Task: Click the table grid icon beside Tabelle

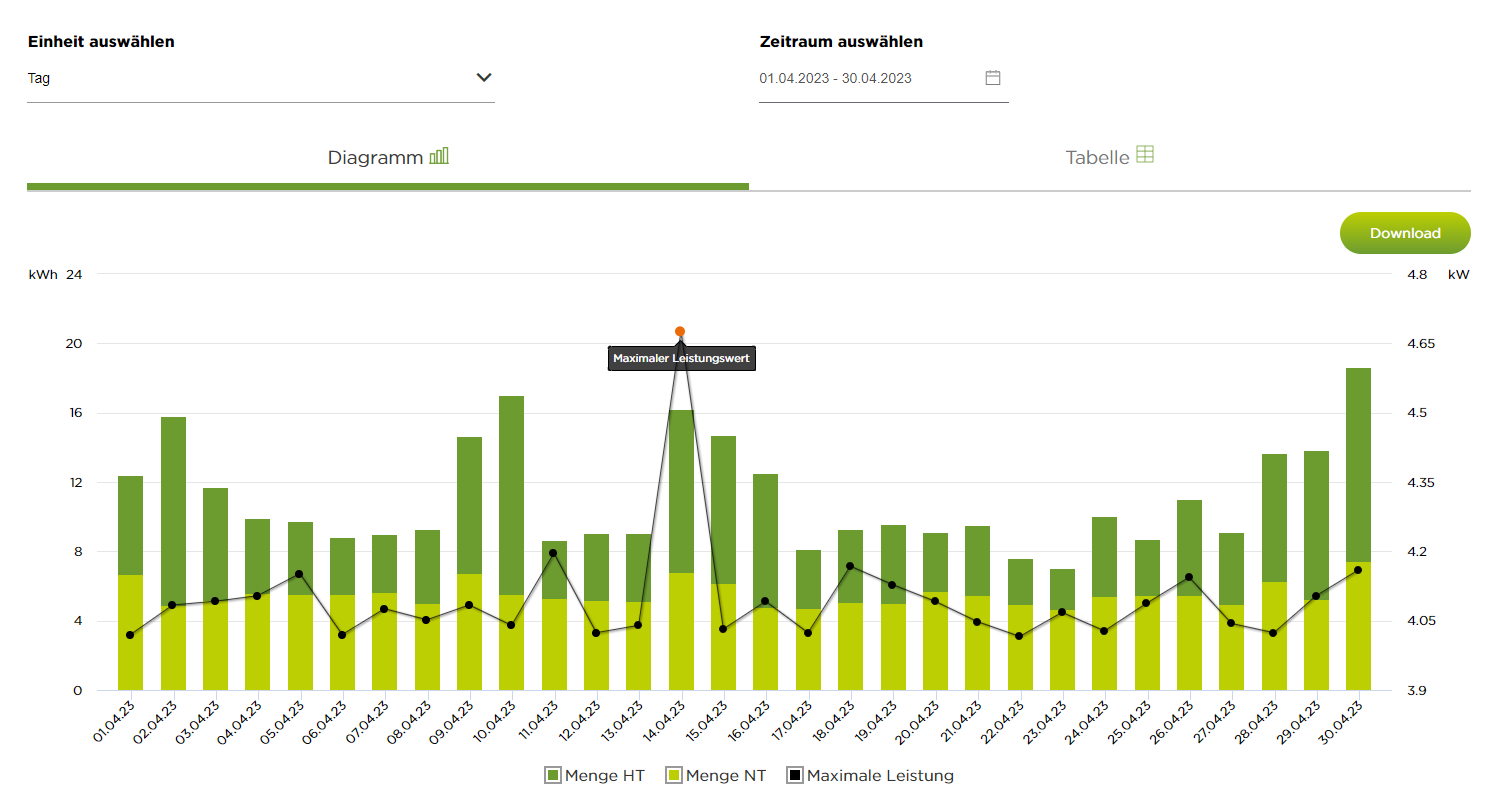Action: (x=1145, y=155)
